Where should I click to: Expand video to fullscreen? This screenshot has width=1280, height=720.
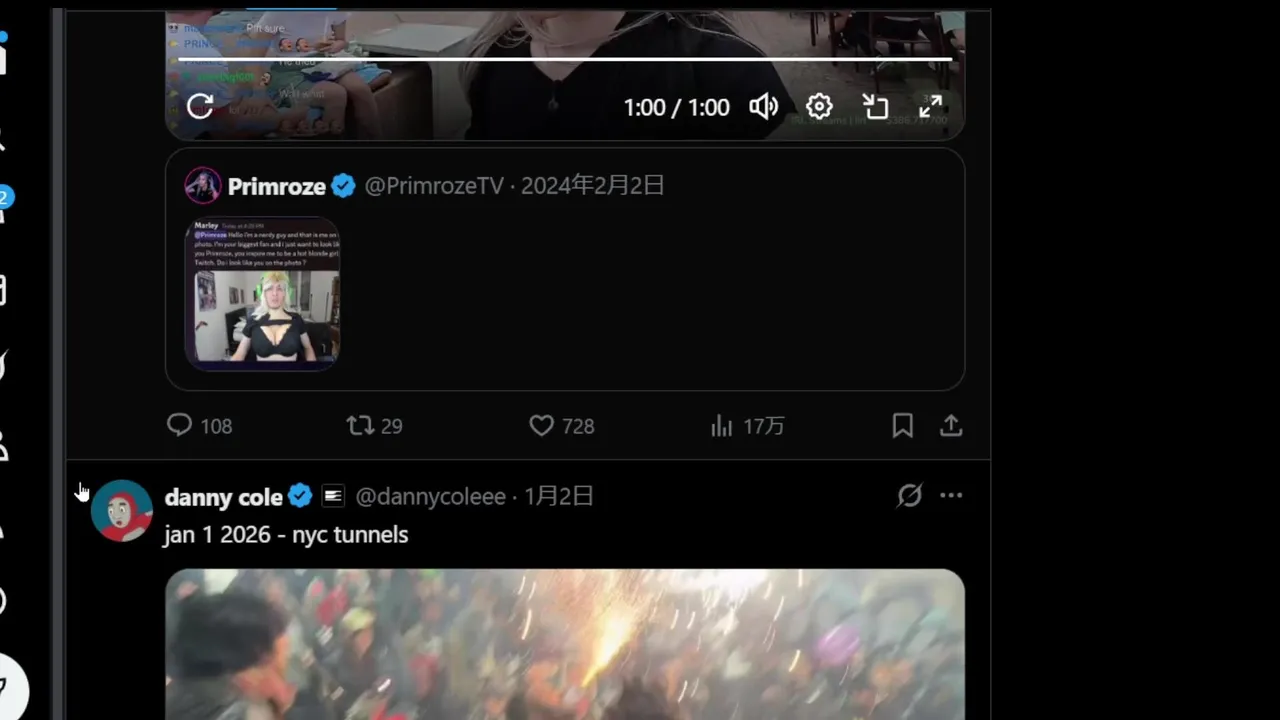[x=931, y=107]
